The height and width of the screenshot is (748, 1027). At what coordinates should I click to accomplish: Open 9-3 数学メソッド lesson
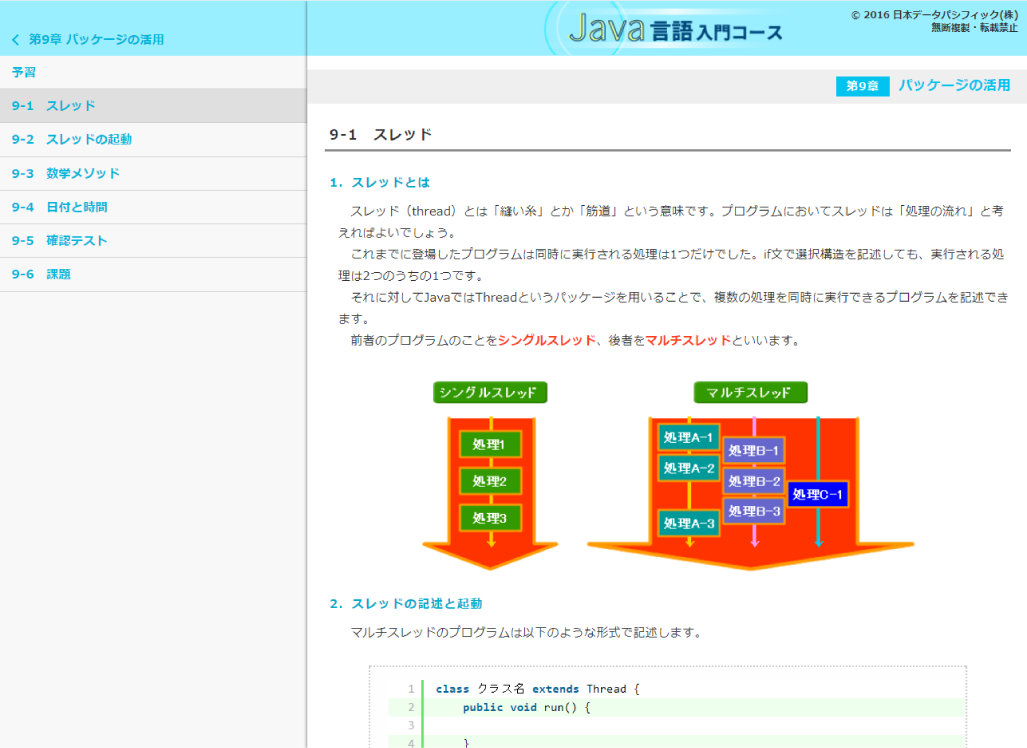(66, 173)
